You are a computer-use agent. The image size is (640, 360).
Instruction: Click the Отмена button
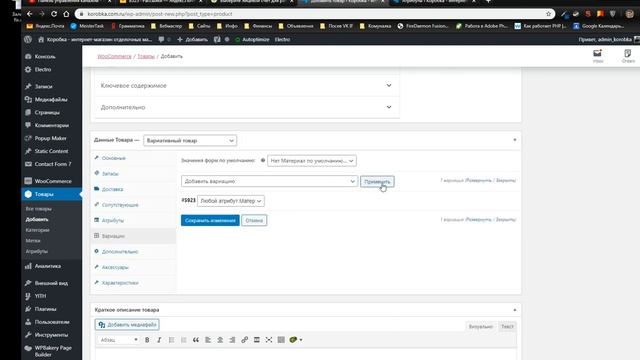pyautogui.click(x=254, y=220)
